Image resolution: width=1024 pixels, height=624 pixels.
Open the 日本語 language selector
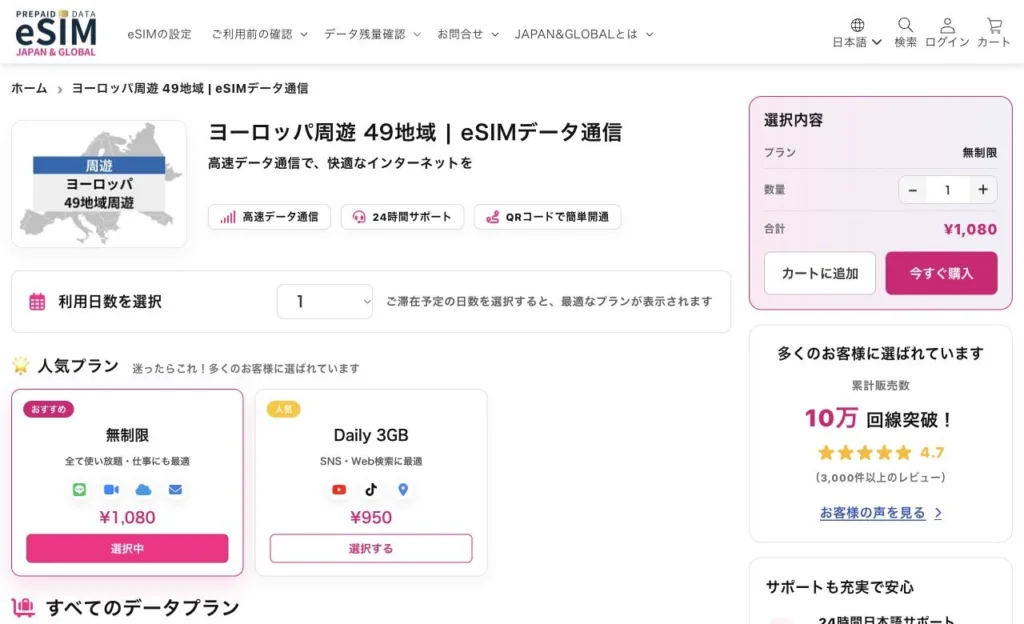click(x=857, y=42)
